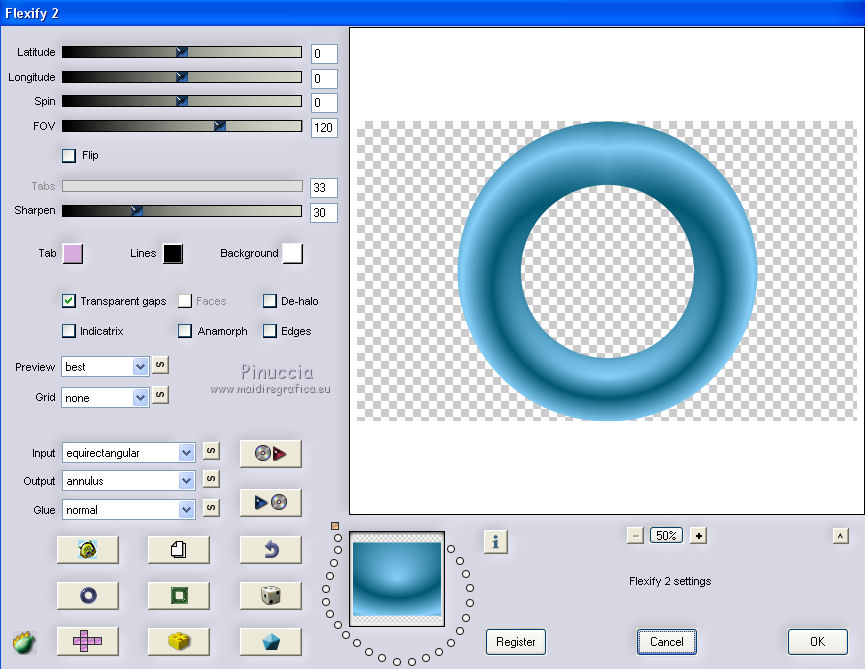The width and height of the screenshot is (865, 669).
Task: Click the orange square marker above thumbnail
Action: (x=334, y=526)
